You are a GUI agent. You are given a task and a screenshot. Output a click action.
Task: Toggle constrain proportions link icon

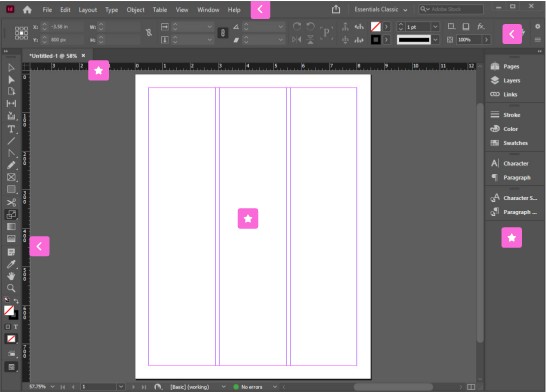149,33
